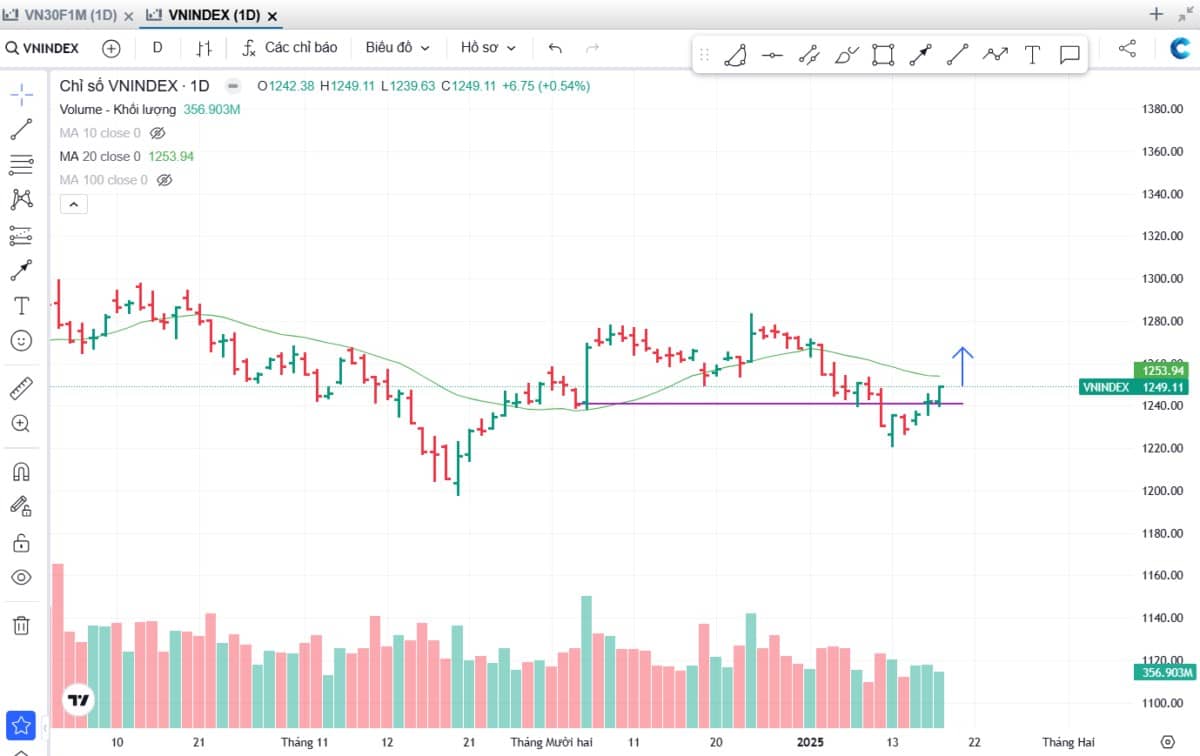Collapse the indicator legend with chevron
This screenshot has height=756, width=1200.
point(74,204)
